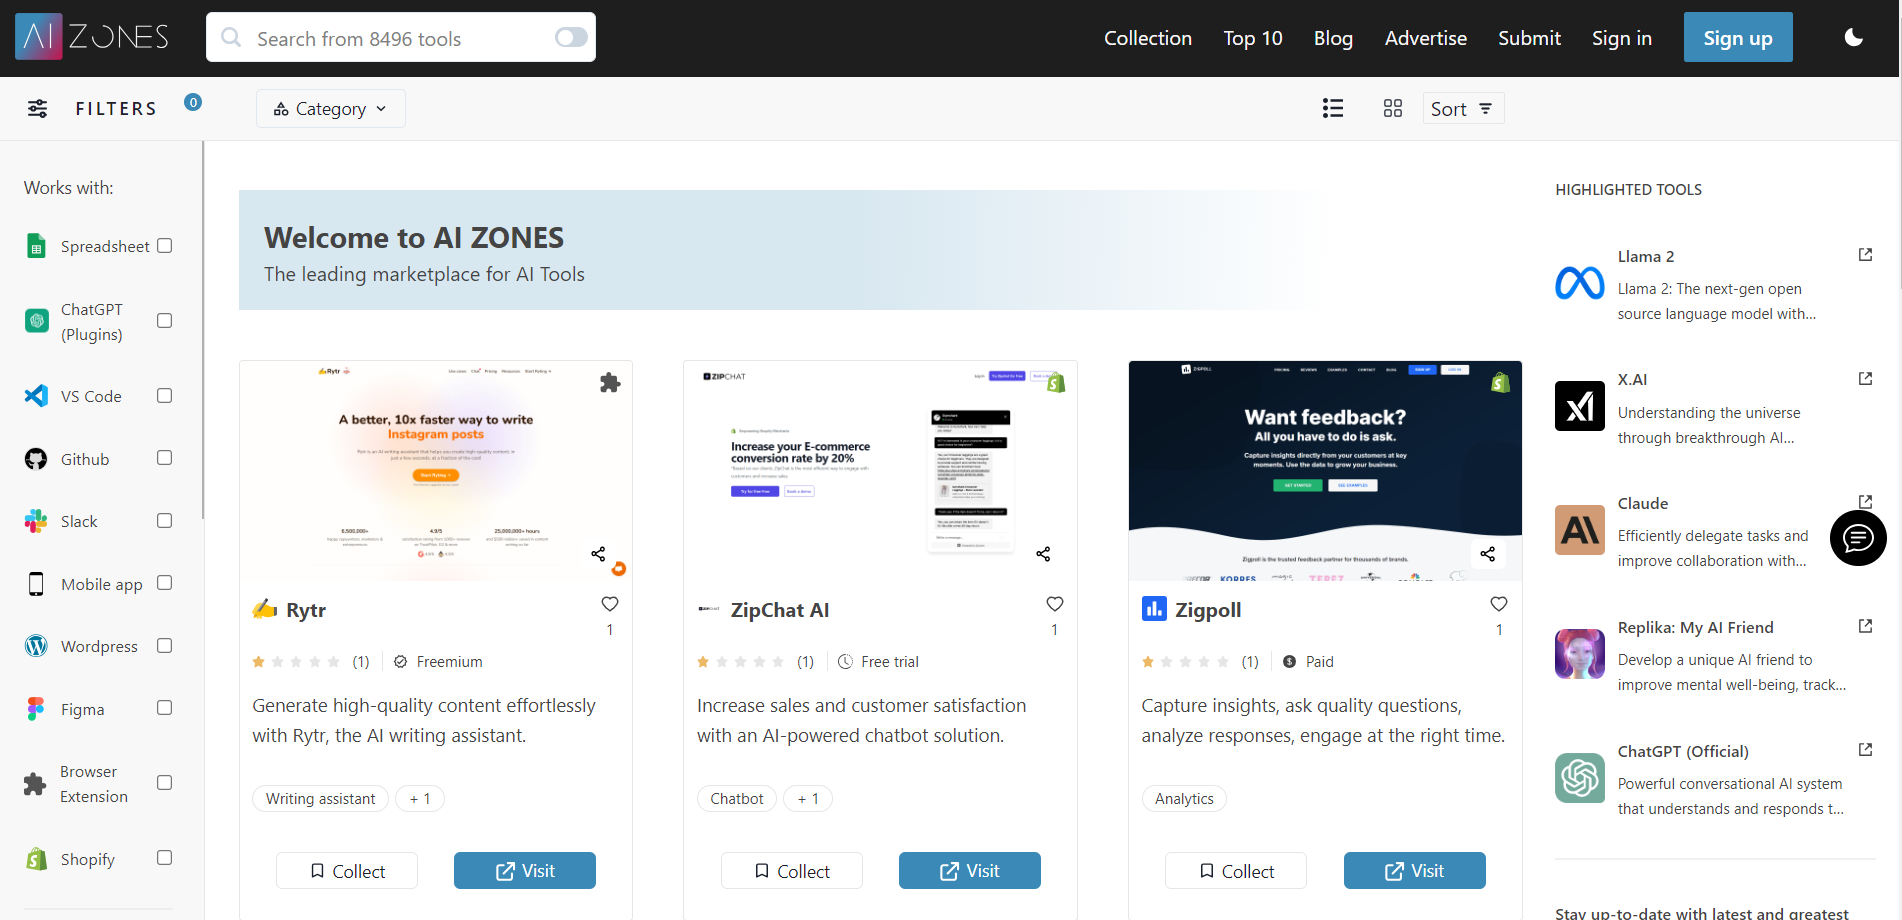This screenshot has height=920, width=1902.
Task: Click the filters sliders icon
Action: coord(37,108)
